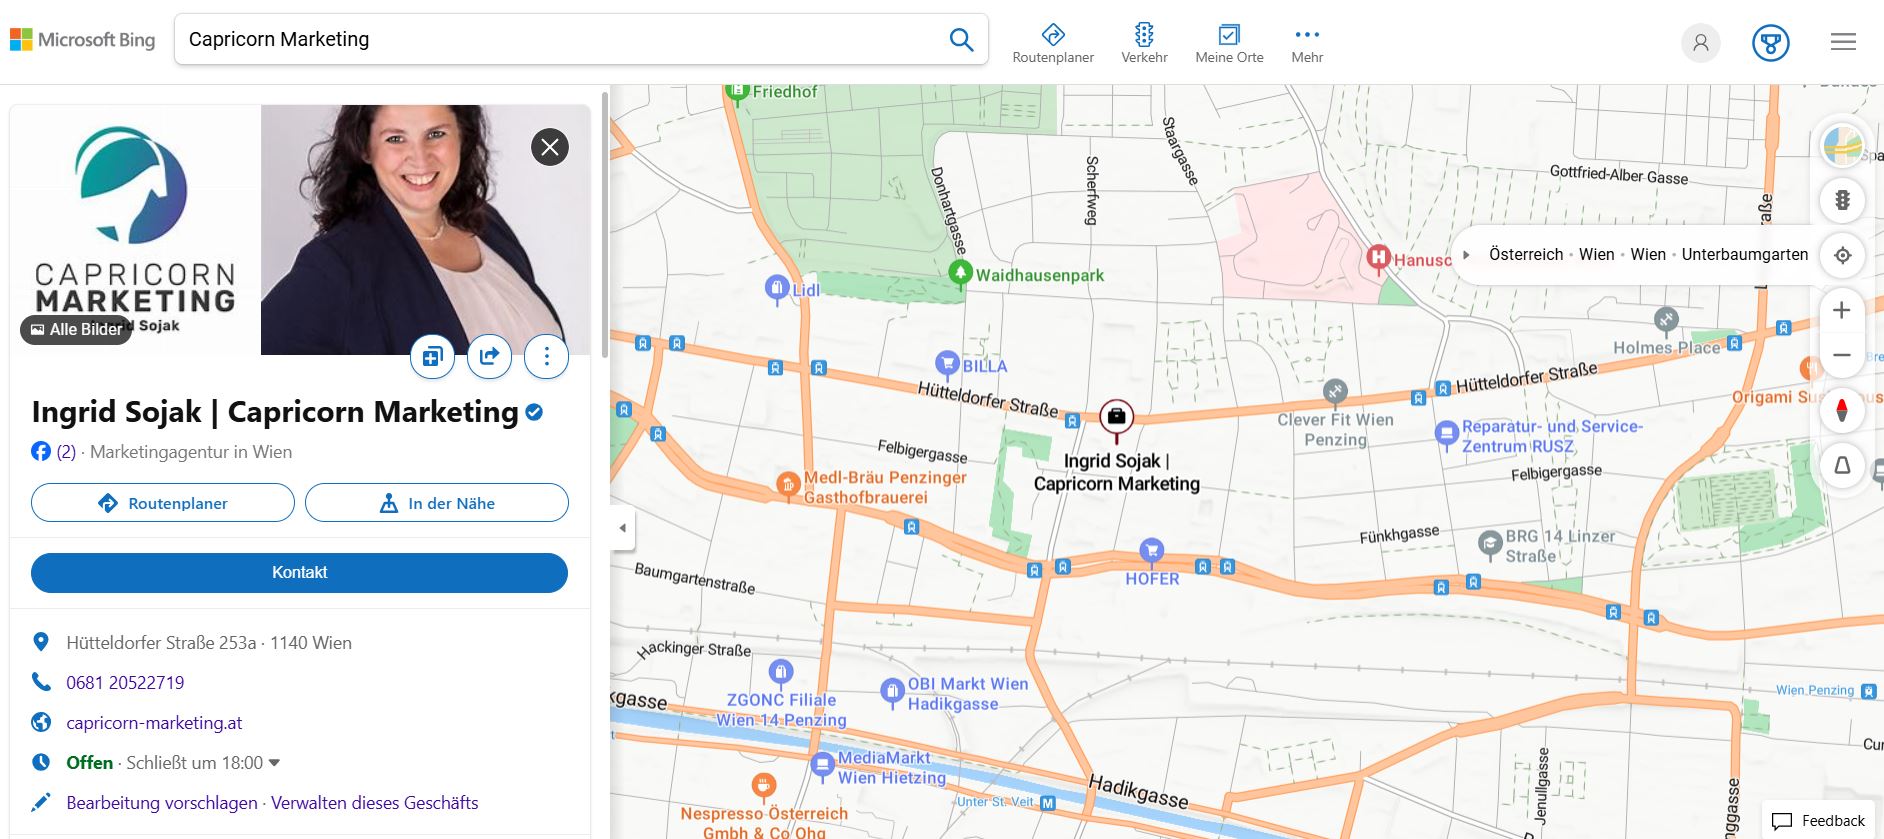The image size is (1884, 839).
Task: Click the share arrow icon
Action: pyautogui.click(x=489, y=356)
